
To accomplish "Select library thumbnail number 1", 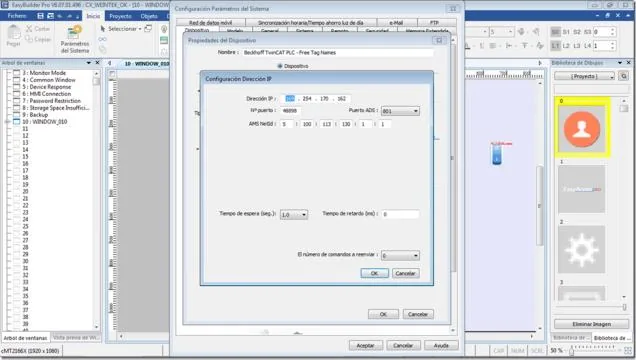I will click(582, 189).
